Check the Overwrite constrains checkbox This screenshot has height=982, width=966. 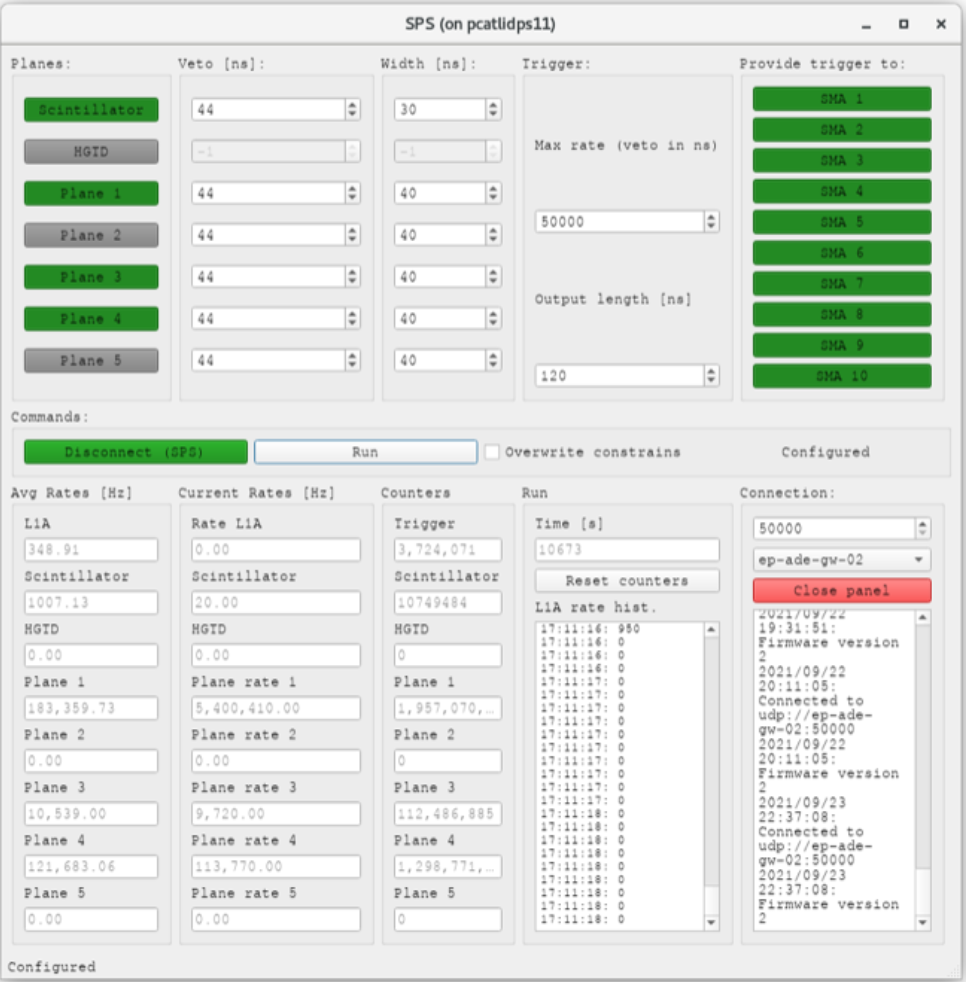(x=492, y=452)
